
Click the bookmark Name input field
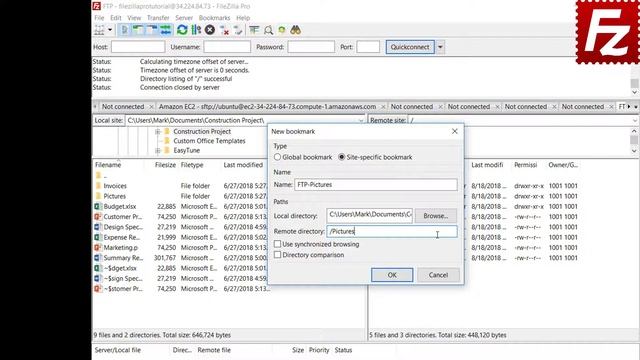376,185
